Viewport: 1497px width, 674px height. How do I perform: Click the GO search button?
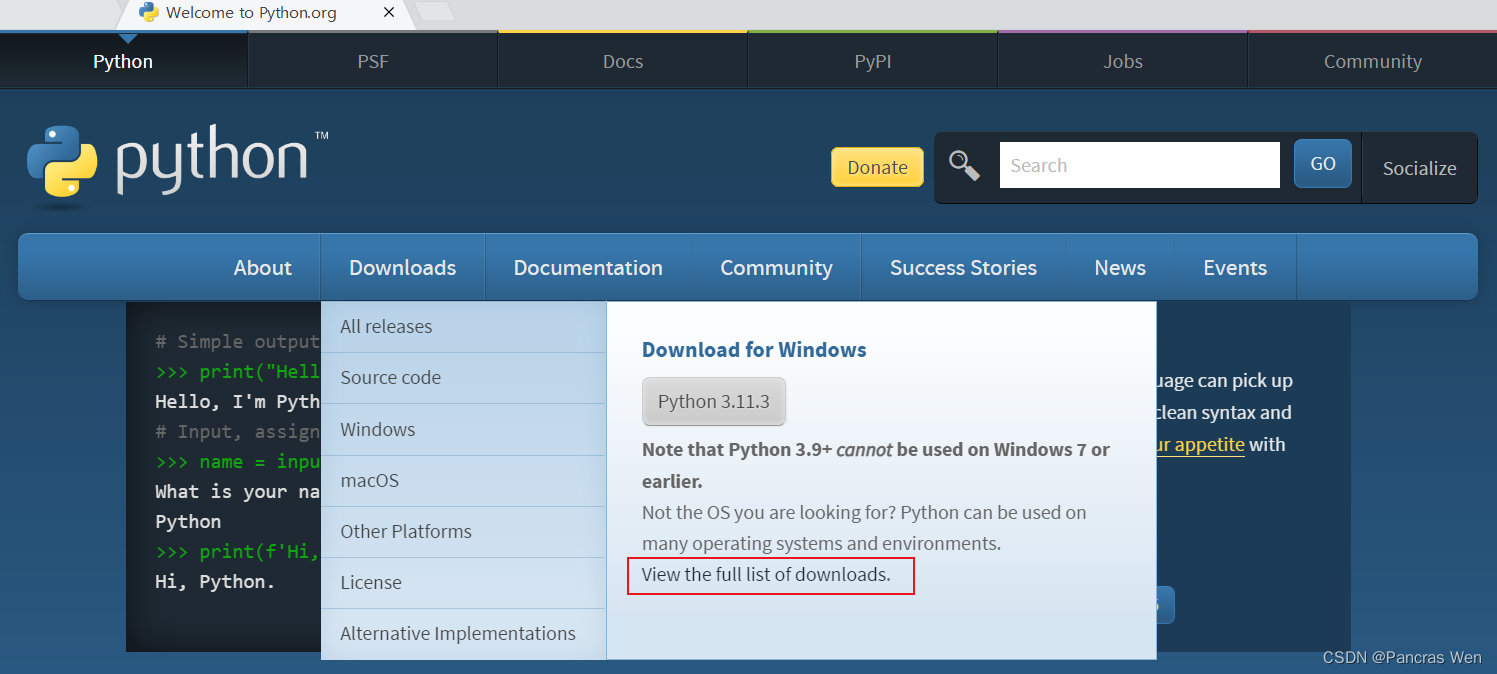1323,164
